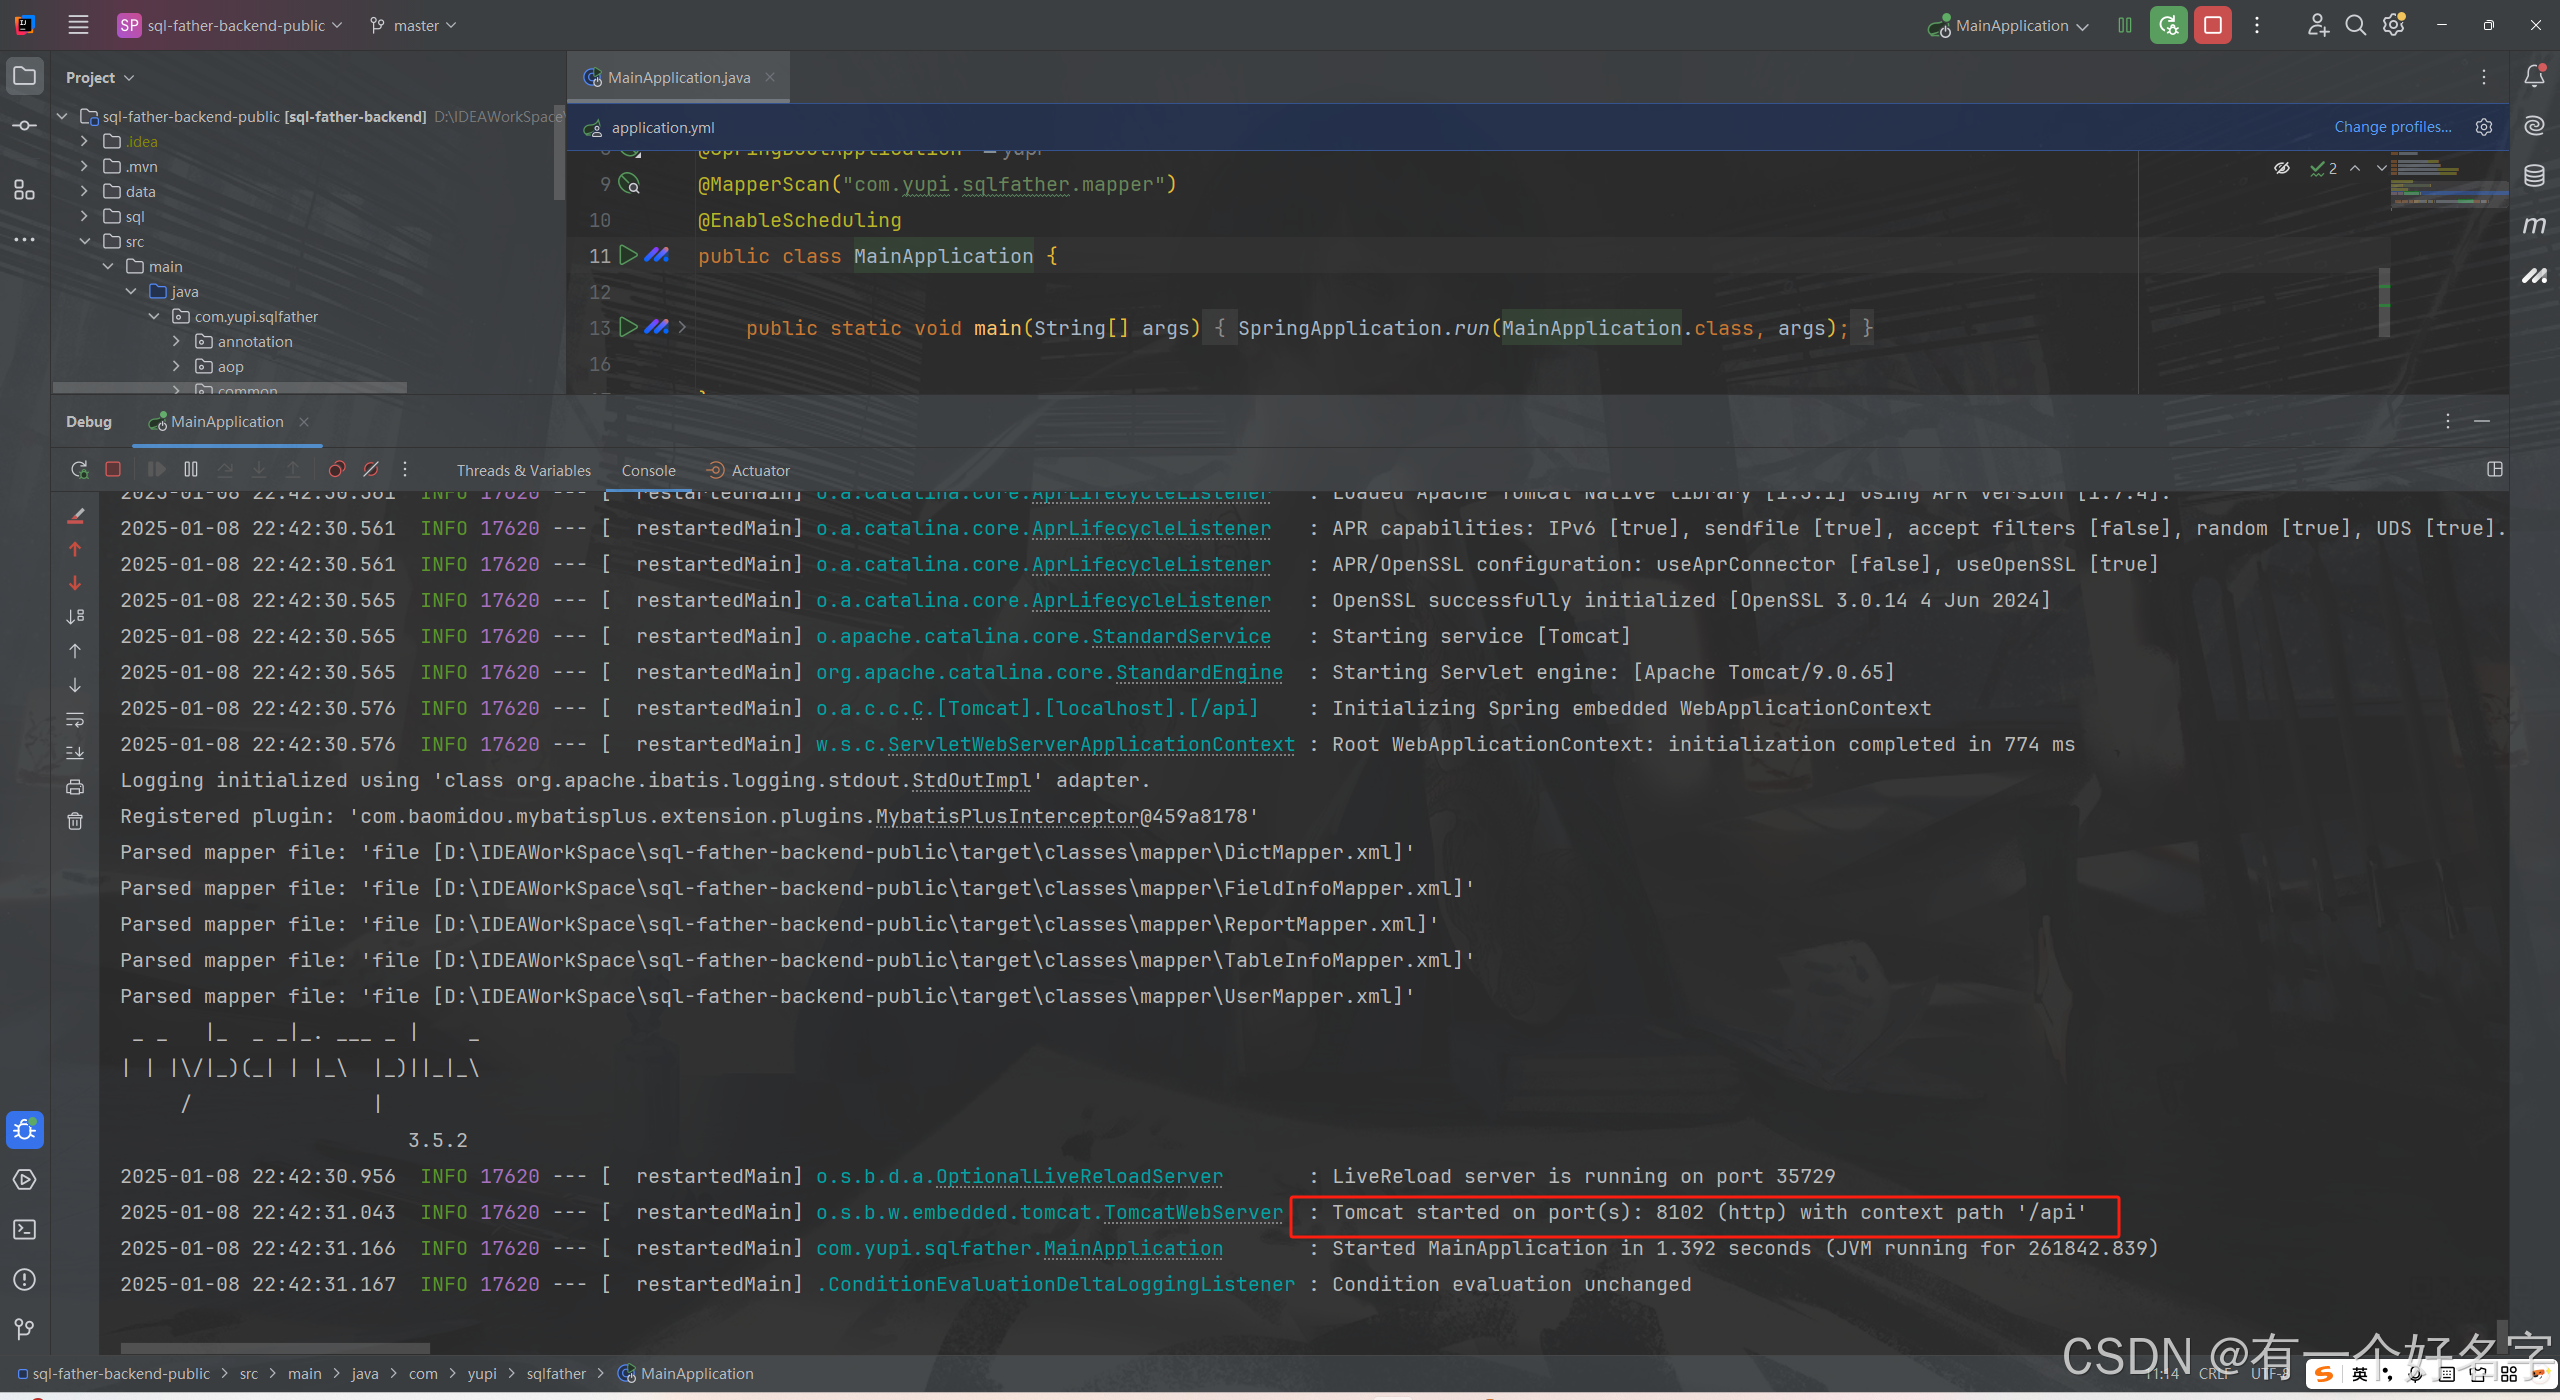Open StandardService class link in console
2560x1400 pixels.
click(1181, 636)
